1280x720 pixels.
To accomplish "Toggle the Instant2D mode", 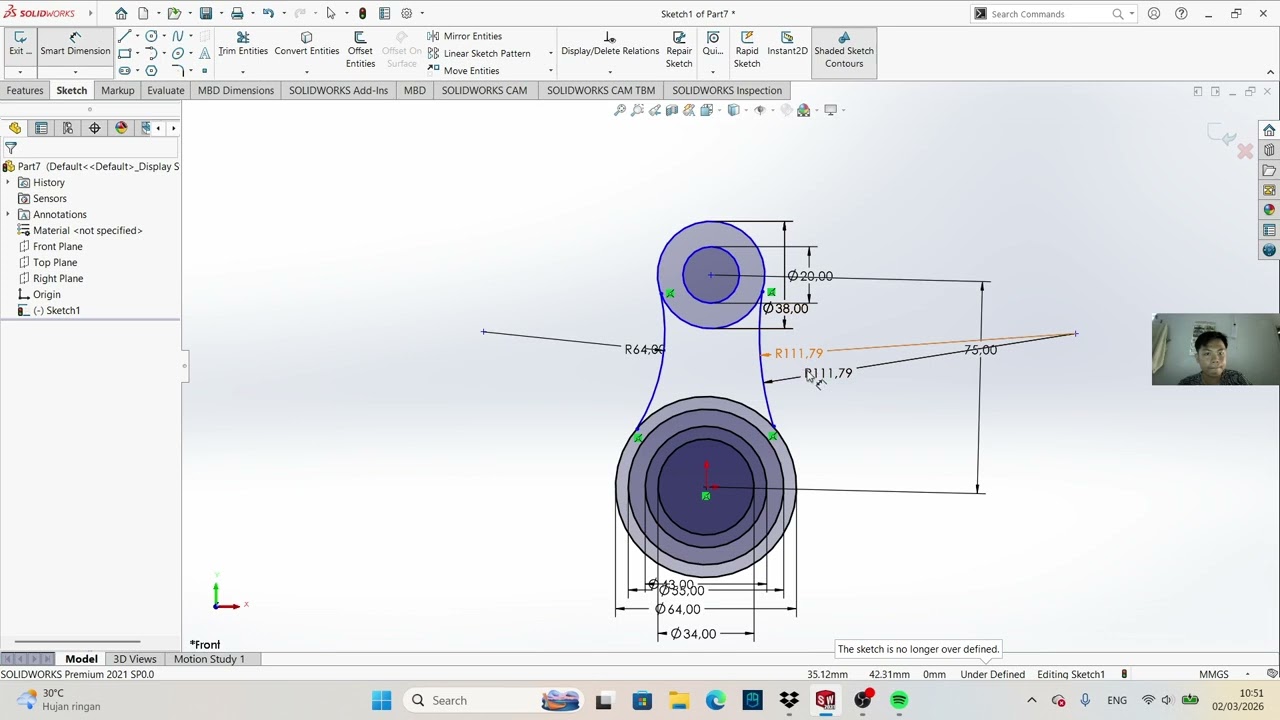I will (x=787, y=44).
